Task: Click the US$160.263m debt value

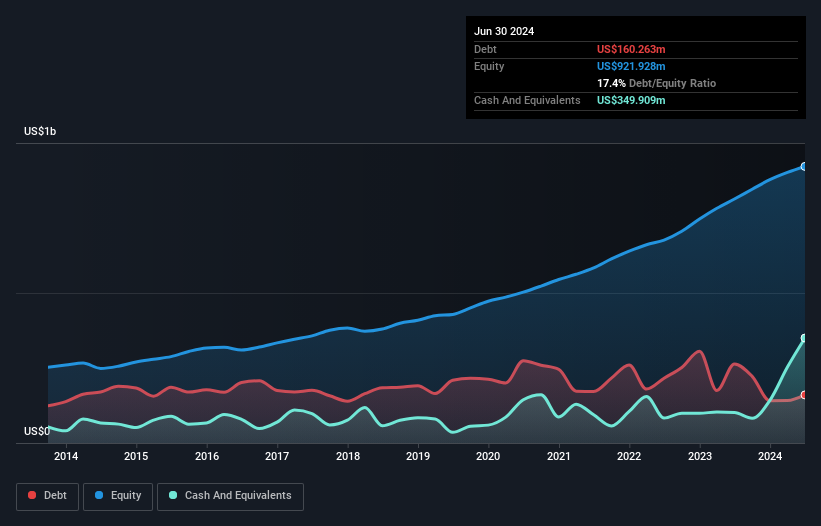Action: click(x=631, y=49)
